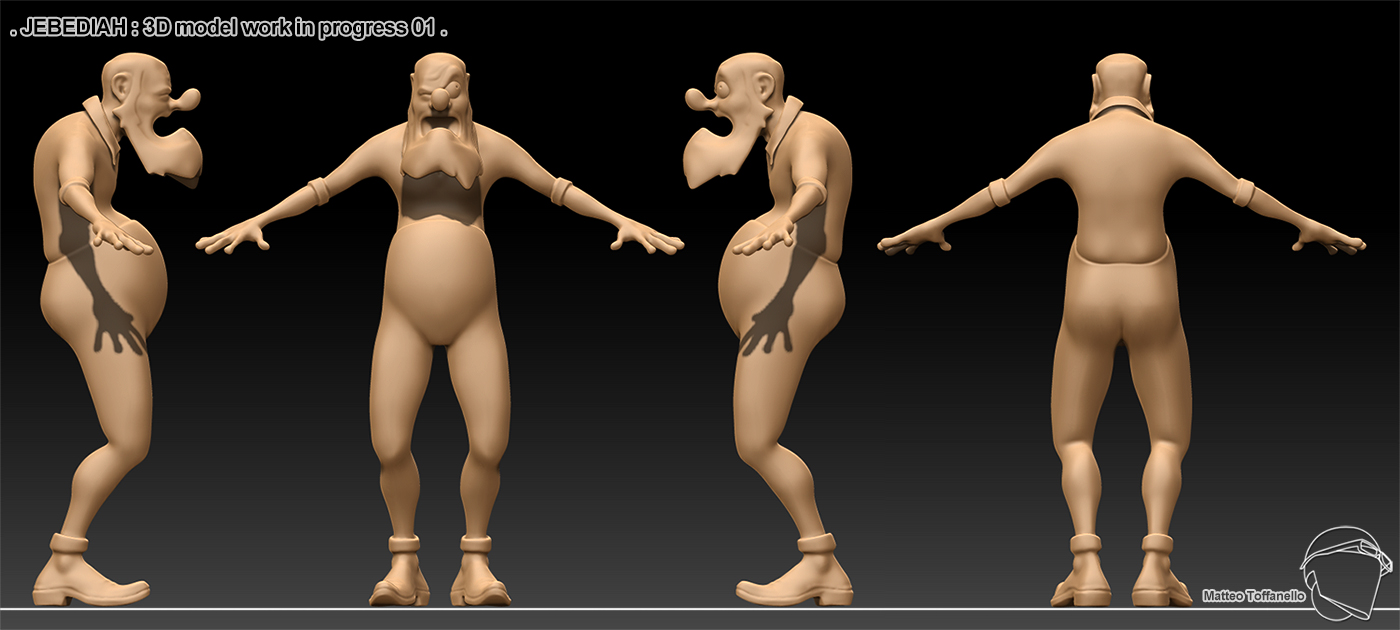This screenshot has width=1400, height=630.
Task: Select the front view model with open mouth
Action: tap(440, 330)
